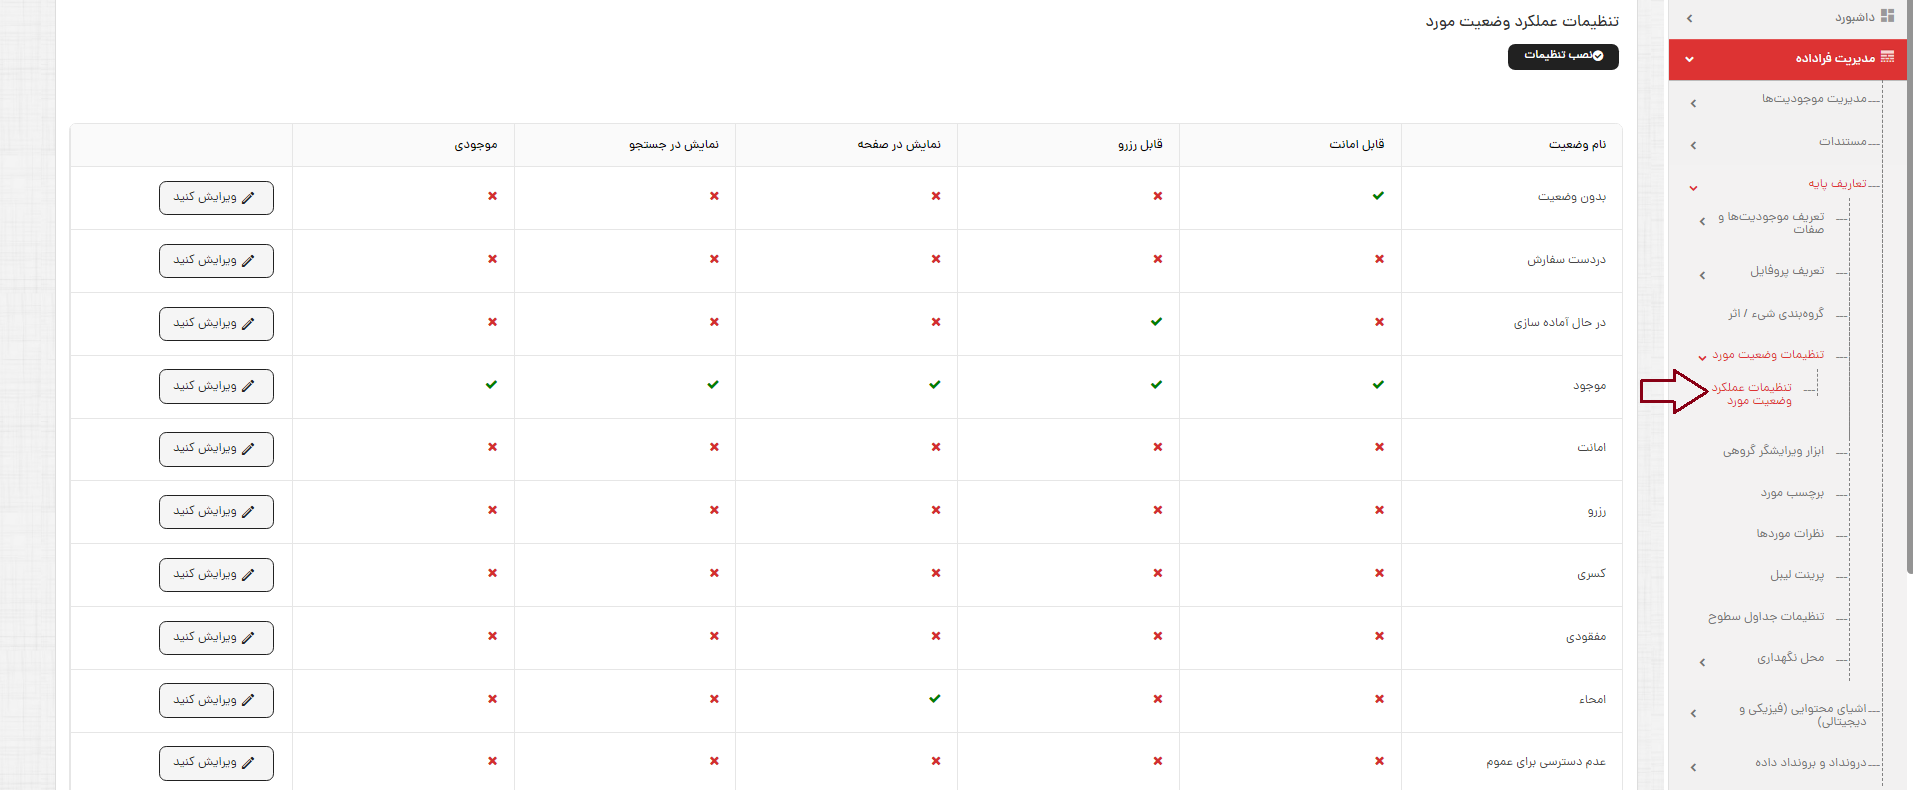Toggle the نمایش در صفحه check for امحاء

click(934, 699)
